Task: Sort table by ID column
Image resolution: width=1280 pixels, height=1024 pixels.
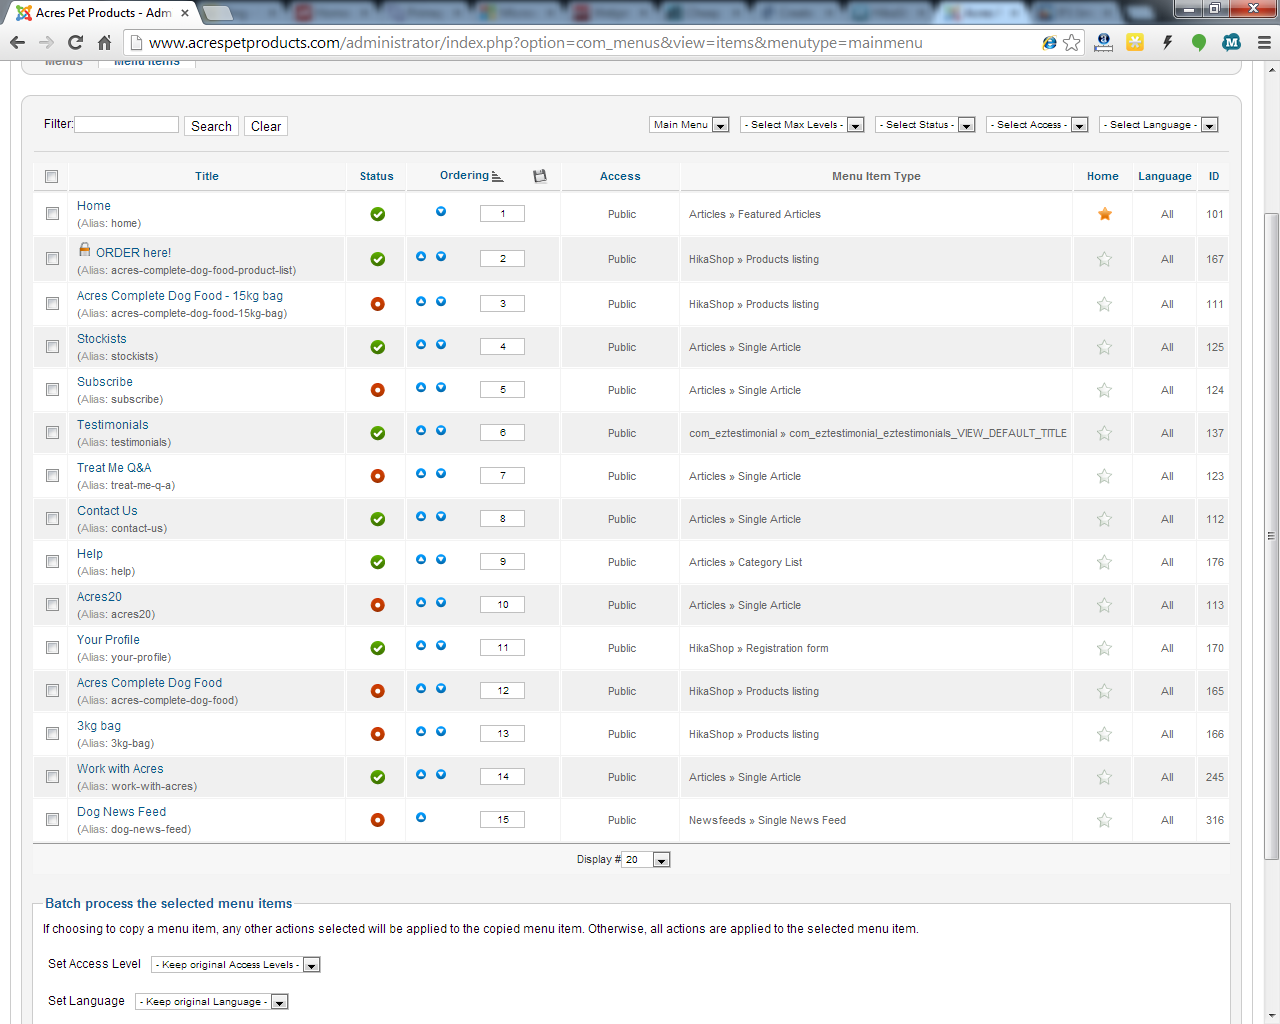Action: pos(1214,176)
